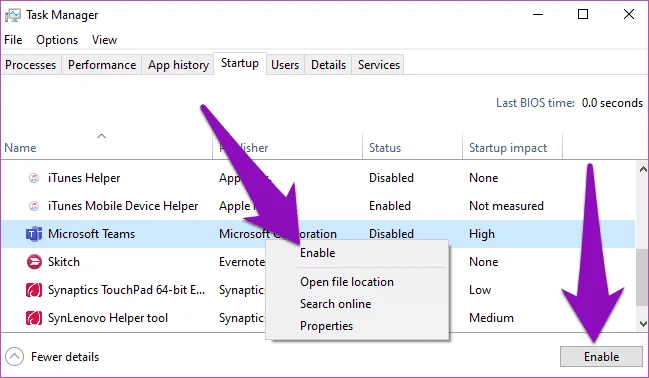
Task: Click the scrollbar down arrow
Action: [643, 323]
